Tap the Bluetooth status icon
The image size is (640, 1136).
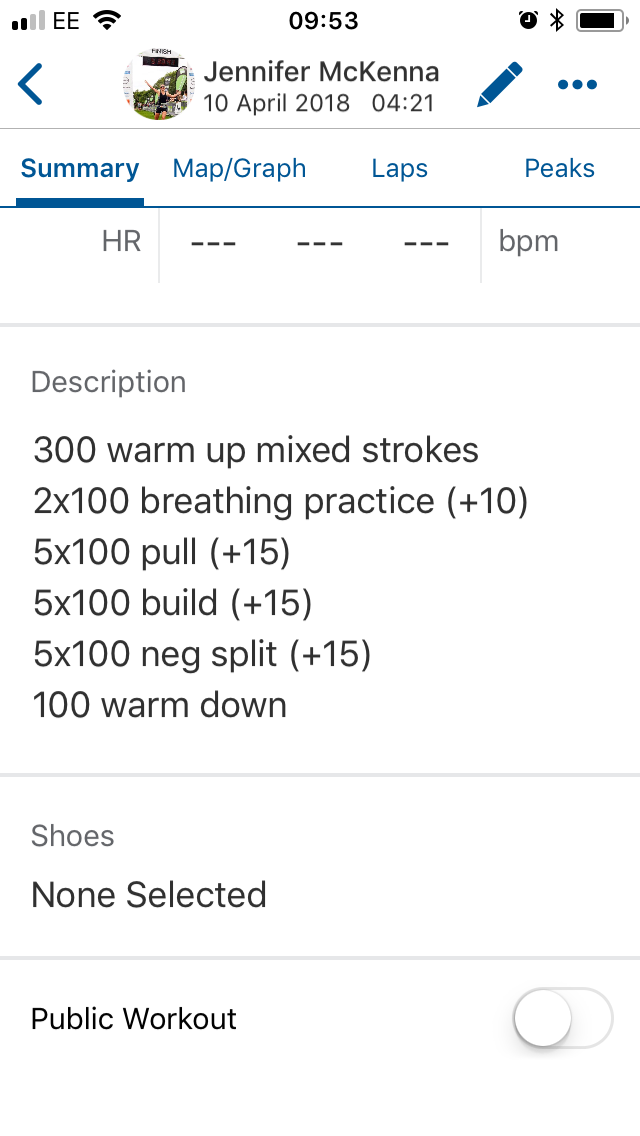click(x=557, y=20)
